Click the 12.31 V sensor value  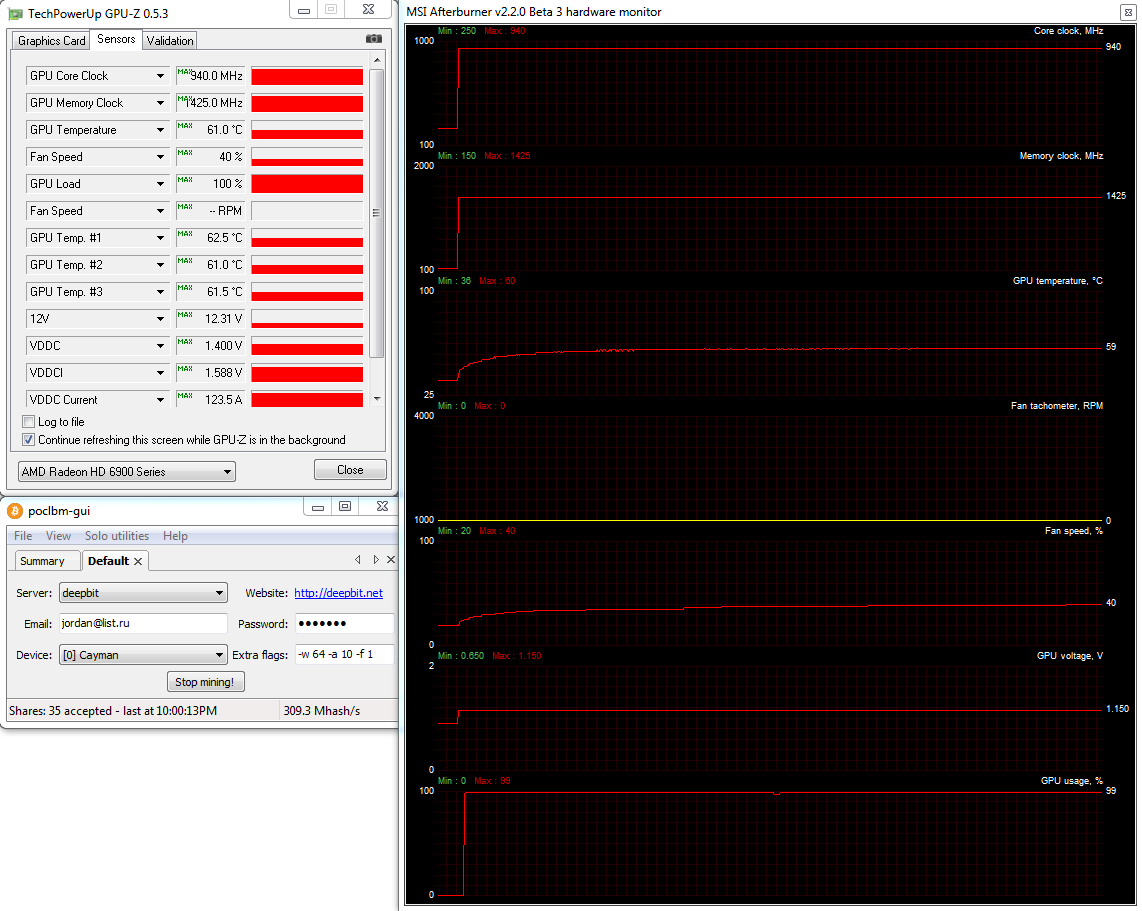224,318
